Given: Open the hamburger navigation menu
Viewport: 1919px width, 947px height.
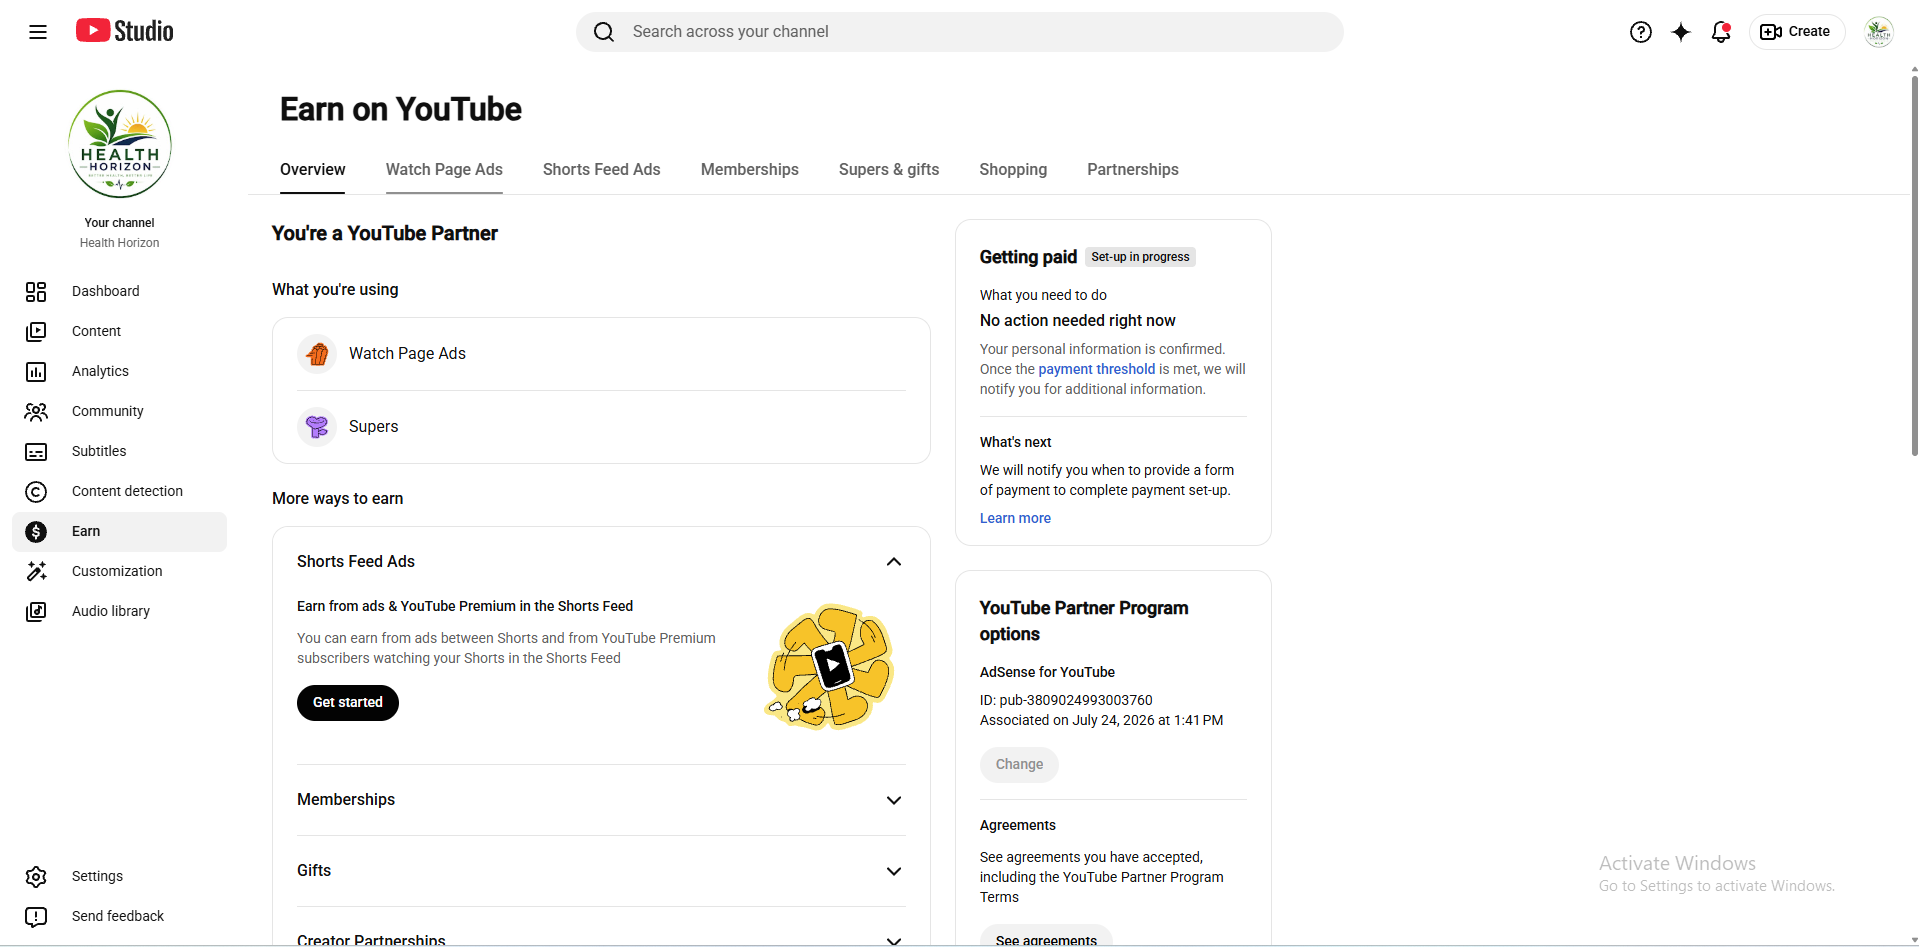Looking at the screenshot, I should (38, 32).
